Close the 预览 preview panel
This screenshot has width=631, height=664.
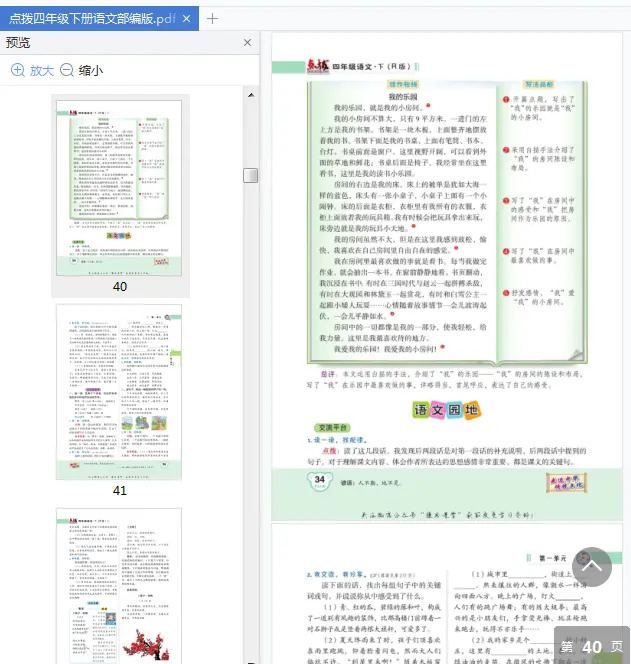pos(248,42)
